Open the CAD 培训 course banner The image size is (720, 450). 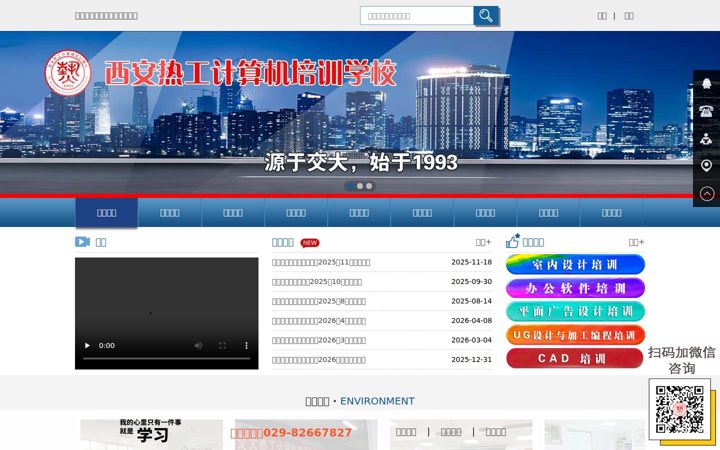point(575,359)
